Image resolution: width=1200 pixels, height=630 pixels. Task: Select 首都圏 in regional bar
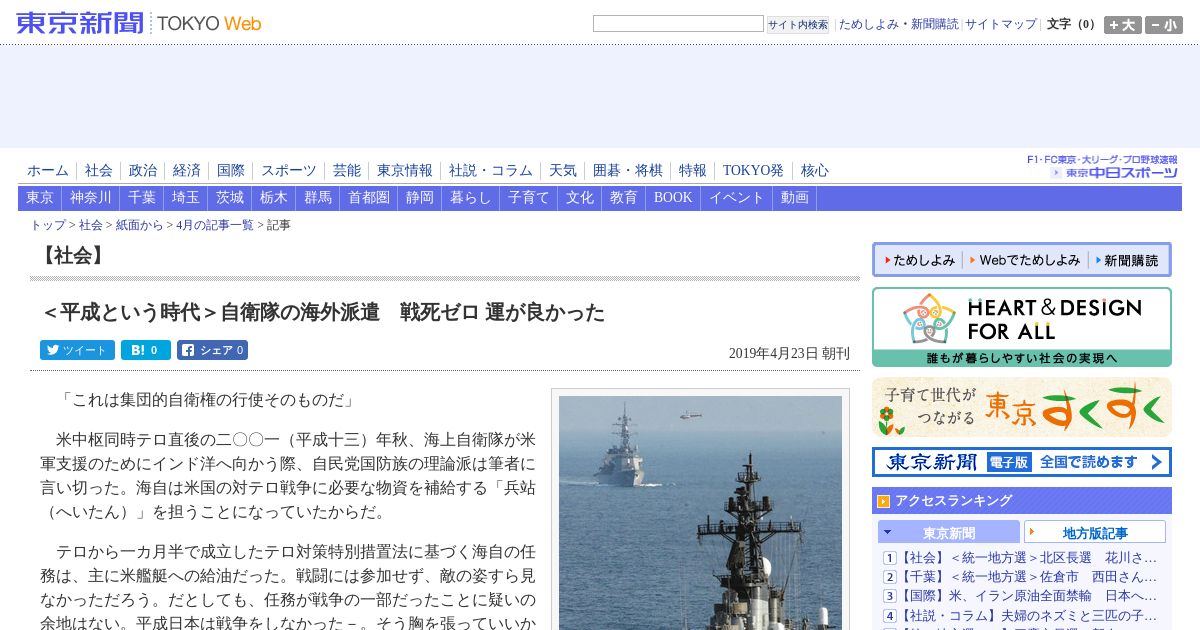click(369, 198)
